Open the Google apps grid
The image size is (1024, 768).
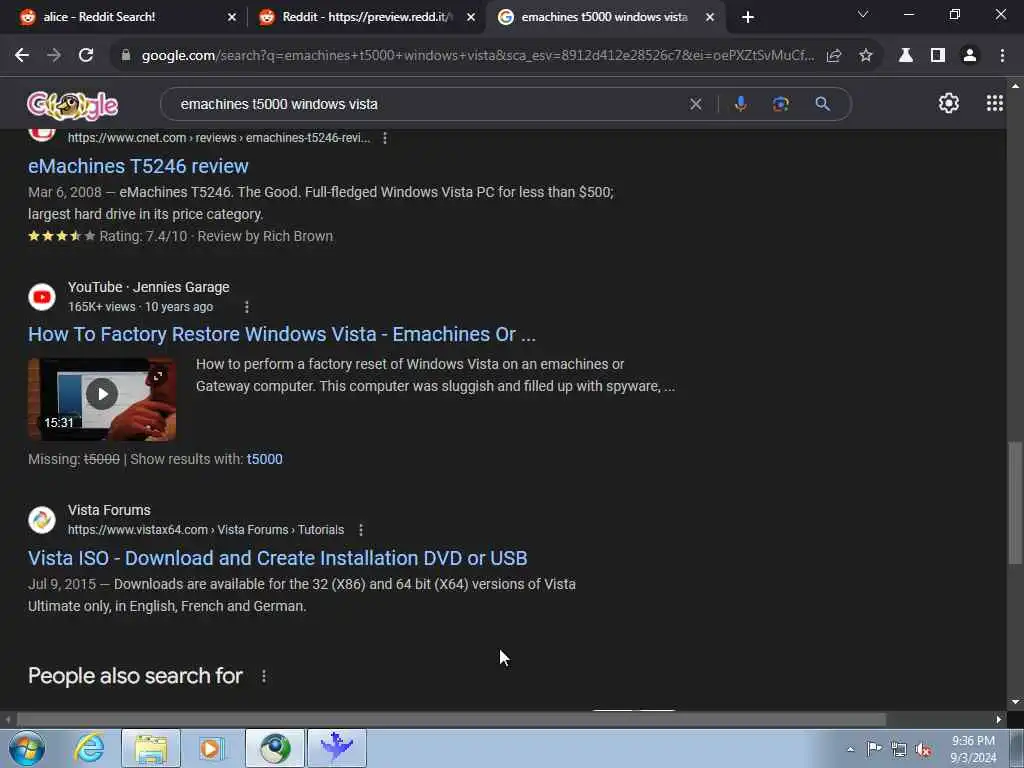coord(995,103)
